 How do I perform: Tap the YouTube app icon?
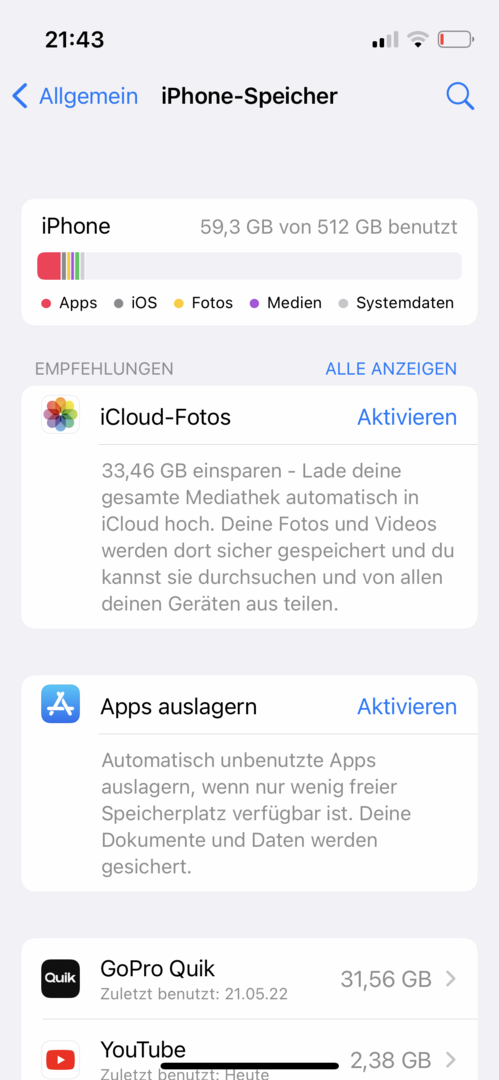pos(61,1059)
